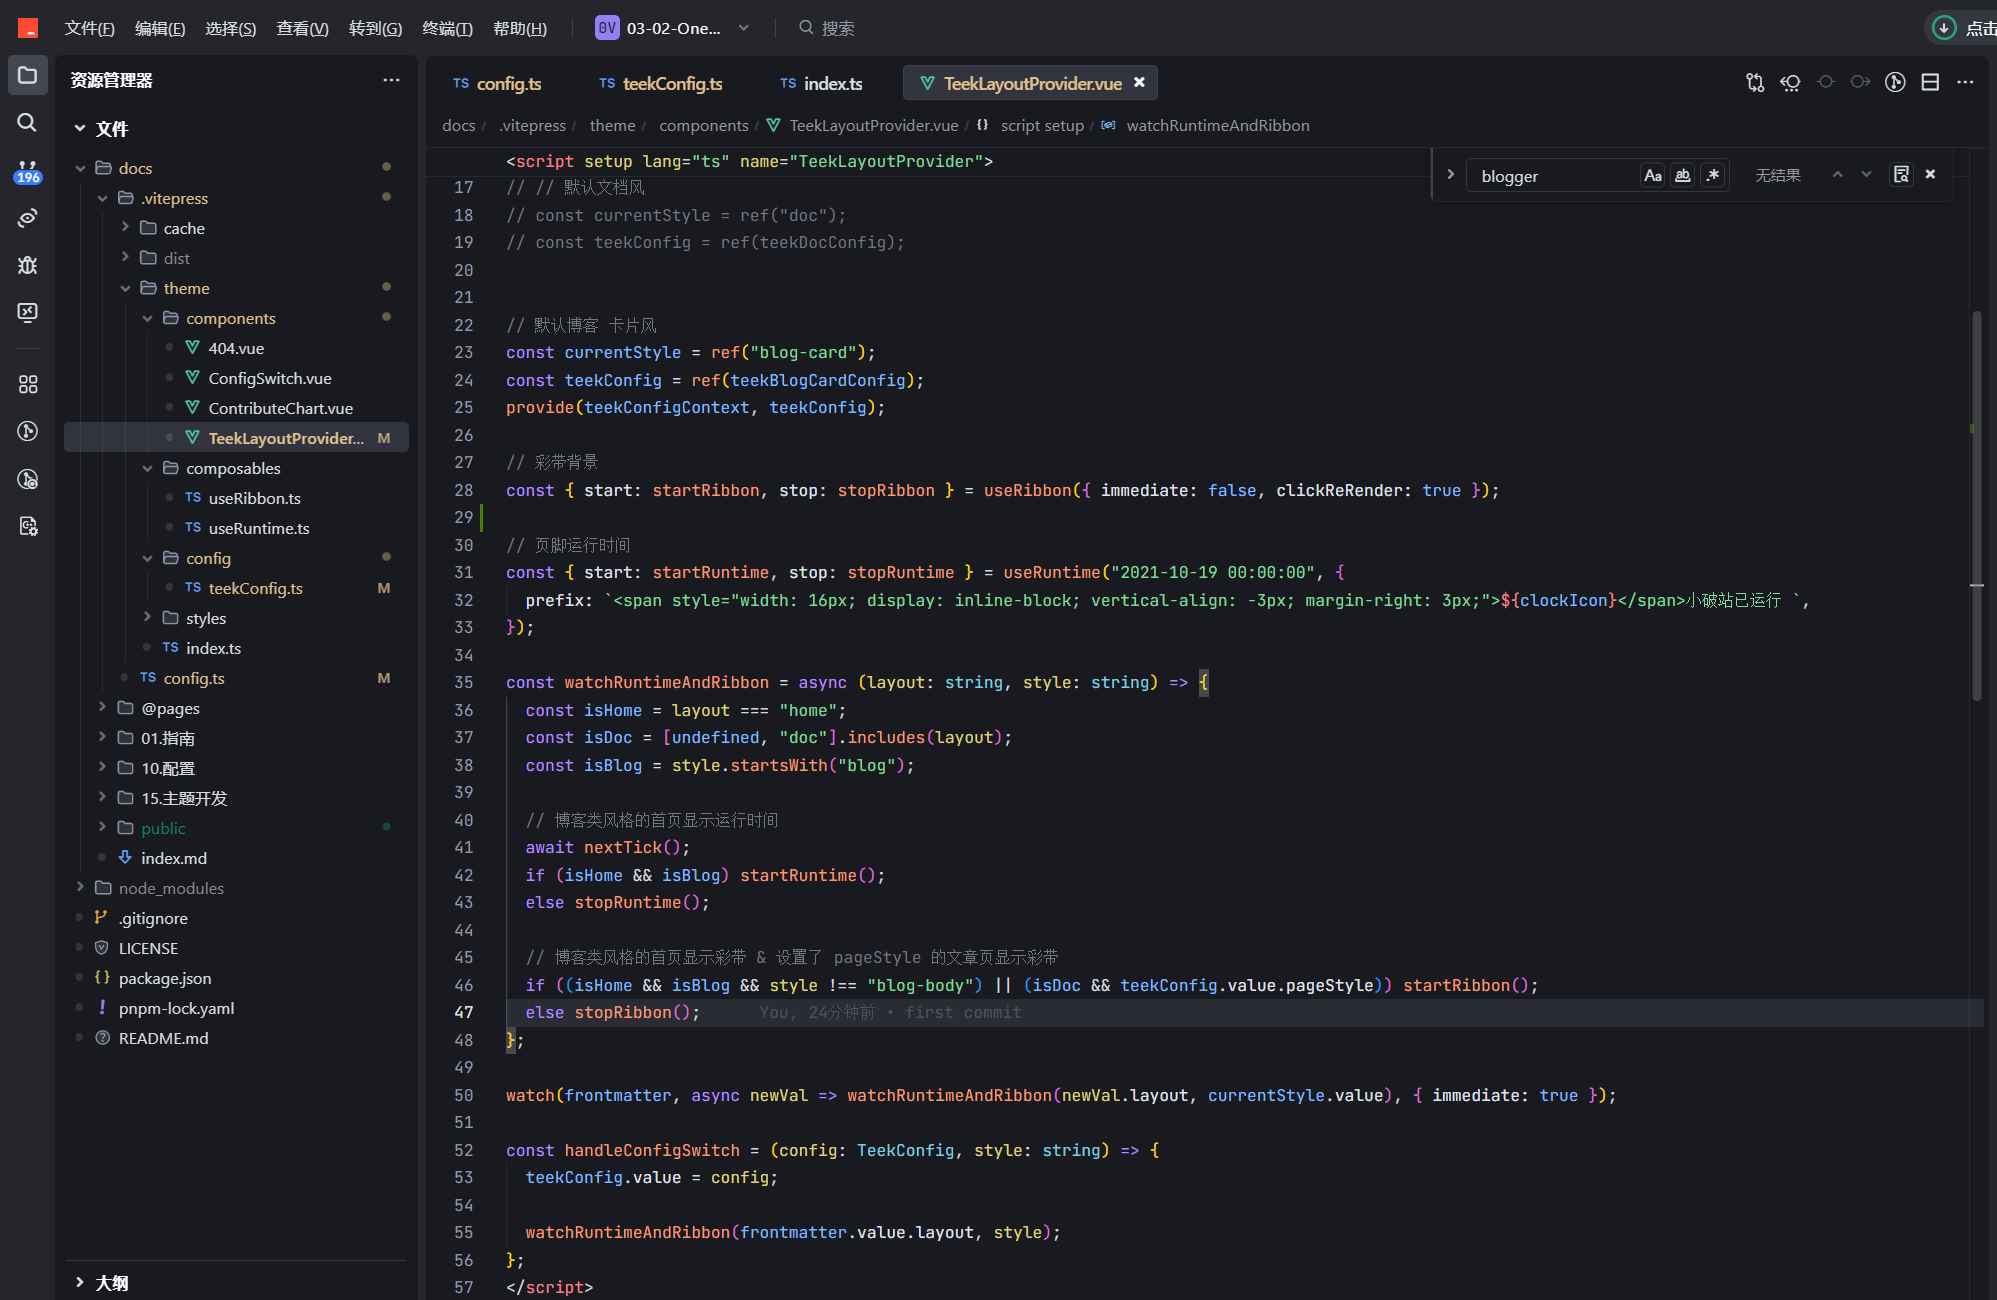Click the open previous revision icon

1790,83
